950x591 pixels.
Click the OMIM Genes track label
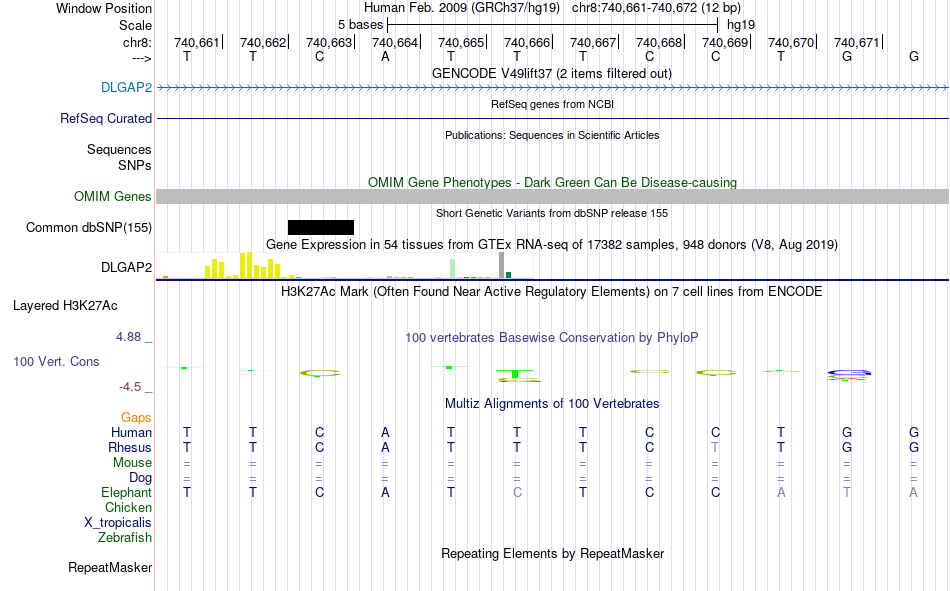(113, 196)
